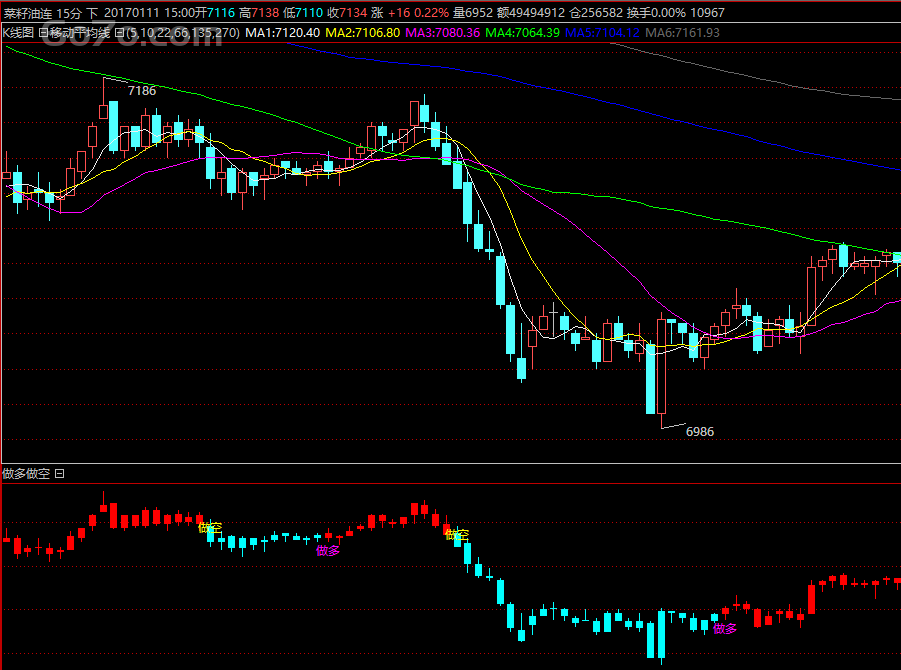This screenshot has width=901, height=670.
Task: Click the first 做空 signal label
Action: (210, 527)
